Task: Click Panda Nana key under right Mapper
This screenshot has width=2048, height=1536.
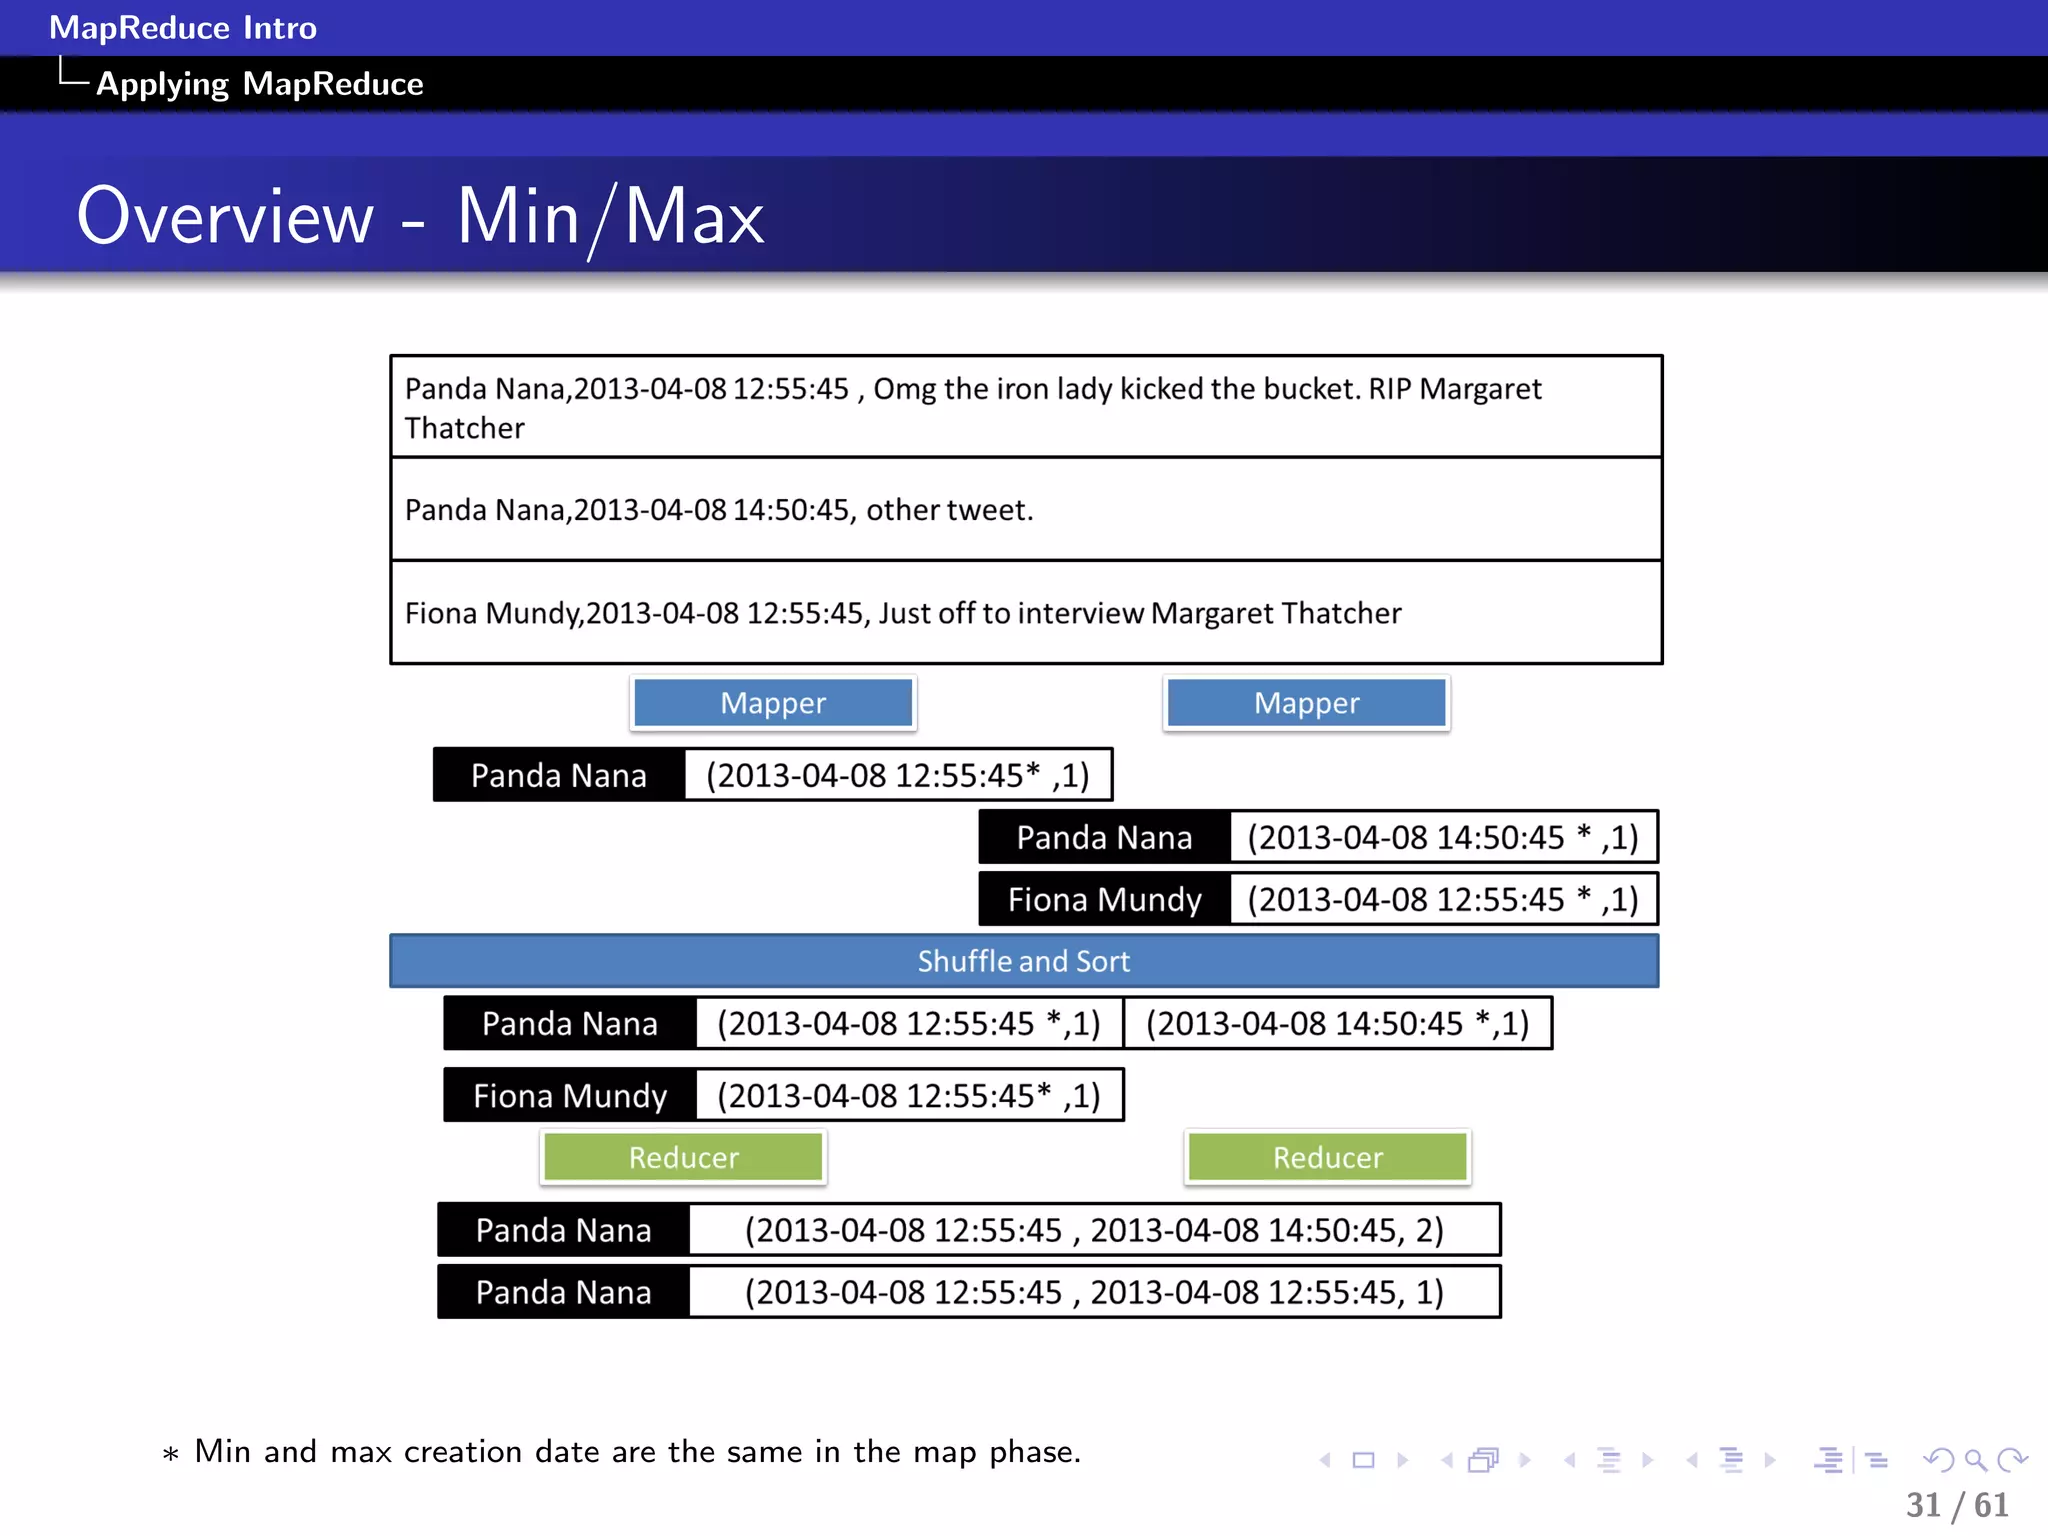Action: click(1105, 837)
